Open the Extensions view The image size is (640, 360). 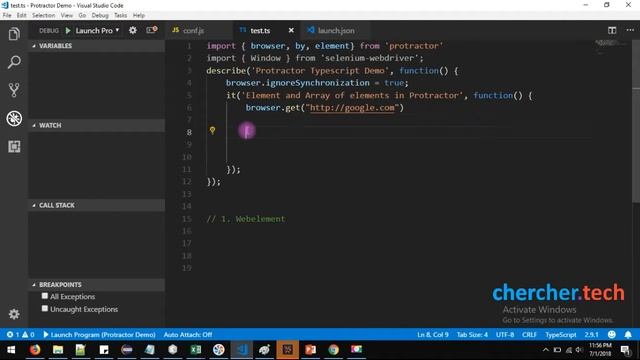click(x=14, y=147)
